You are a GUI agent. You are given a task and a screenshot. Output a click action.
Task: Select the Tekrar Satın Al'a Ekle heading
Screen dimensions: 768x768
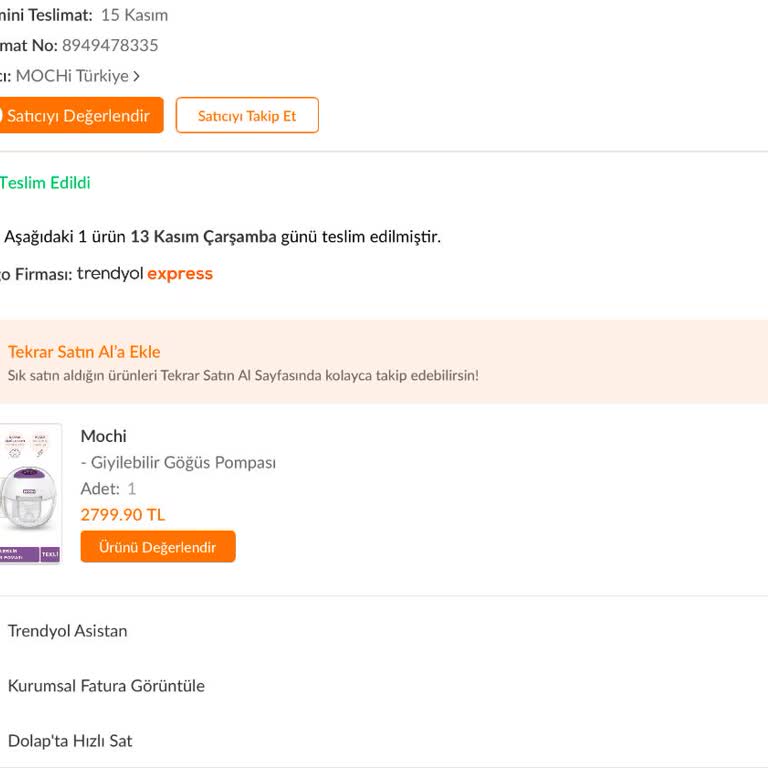click(84, 352)
